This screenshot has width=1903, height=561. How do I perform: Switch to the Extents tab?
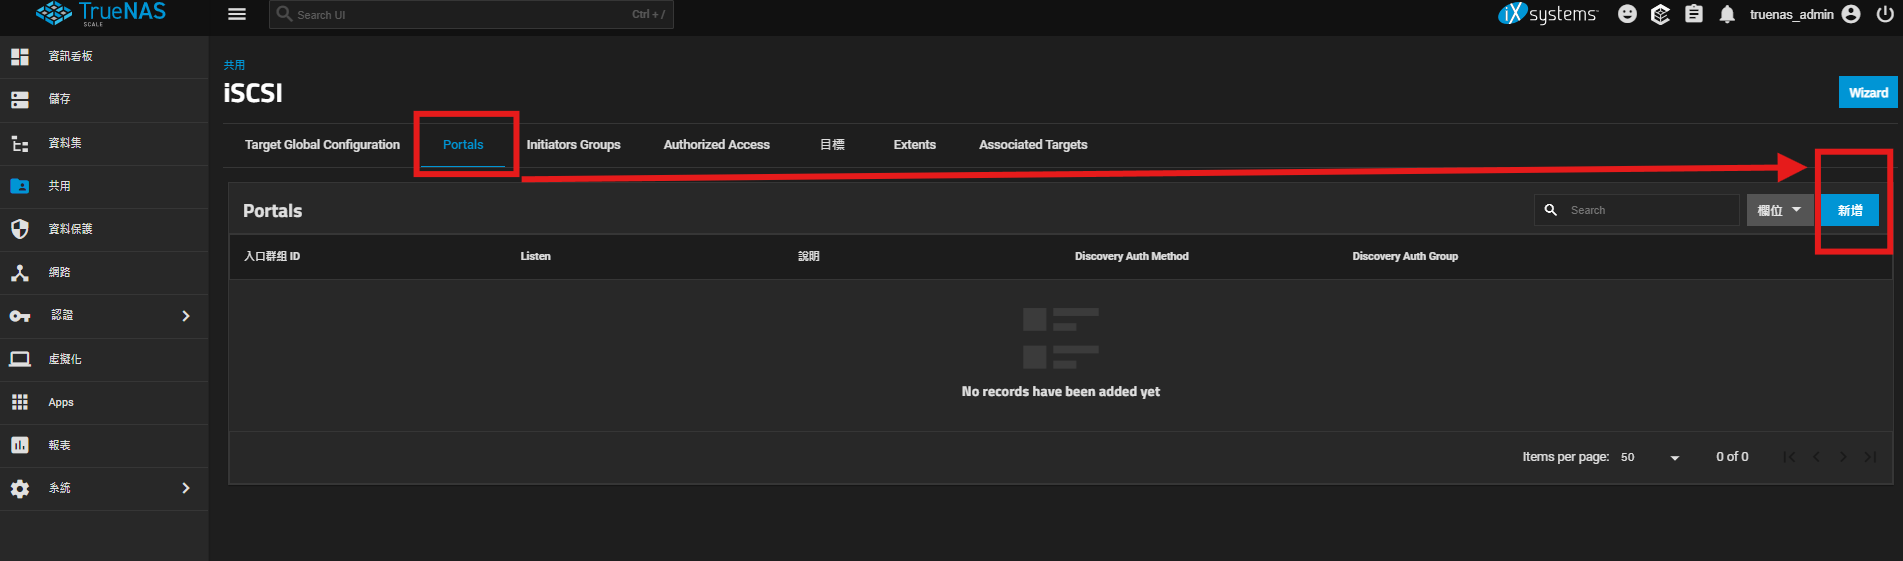pos(914,145)
